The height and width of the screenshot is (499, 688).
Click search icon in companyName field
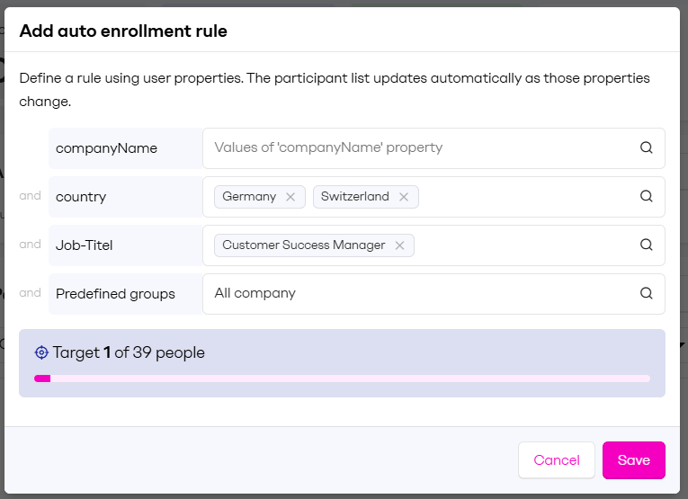coord(646,148)
